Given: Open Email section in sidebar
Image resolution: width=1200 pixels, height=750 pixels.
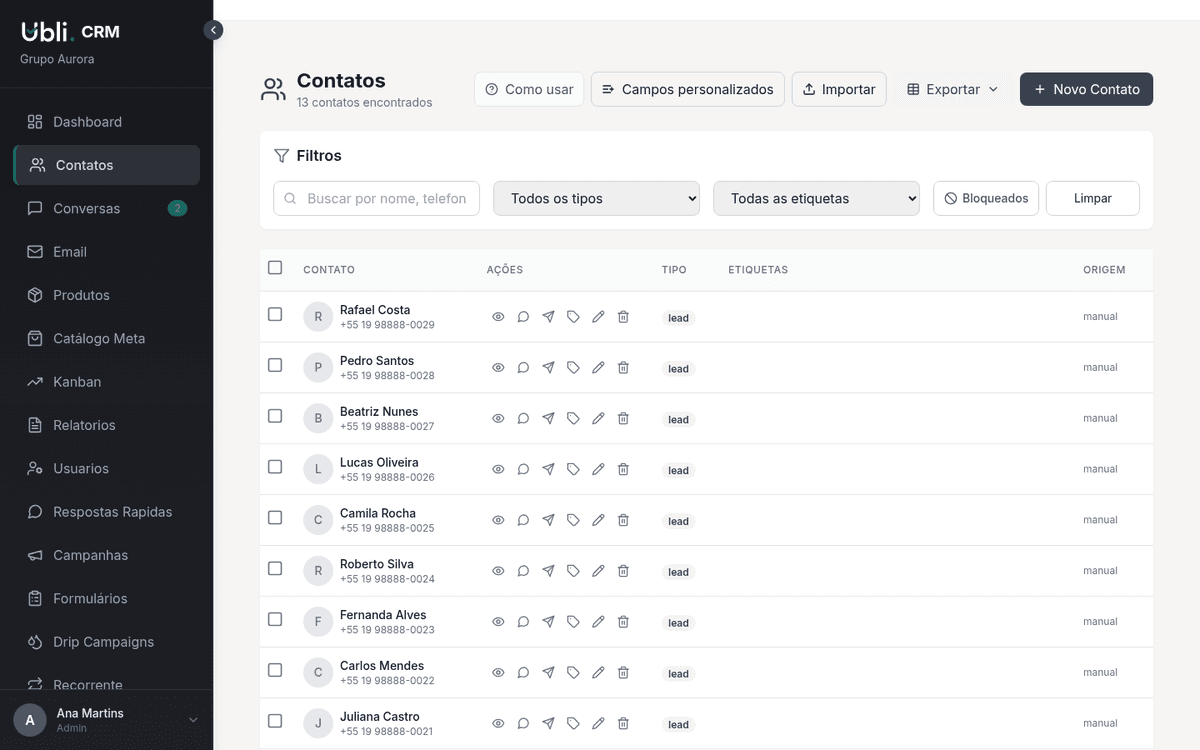Looking at the screenshot, I should tap(106, 252).
